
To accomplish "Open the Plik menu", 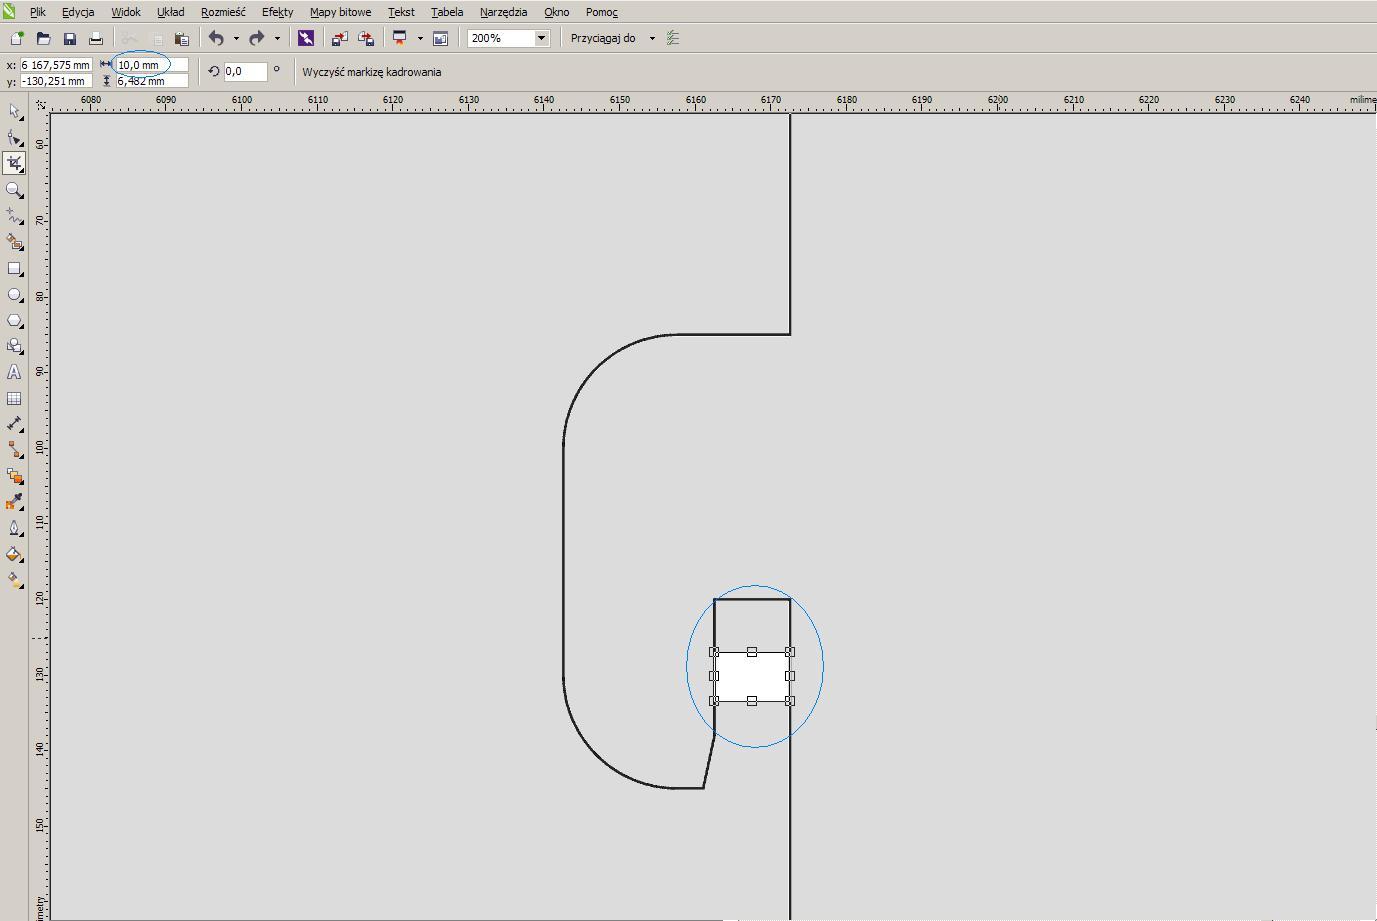I will point(38,12).
